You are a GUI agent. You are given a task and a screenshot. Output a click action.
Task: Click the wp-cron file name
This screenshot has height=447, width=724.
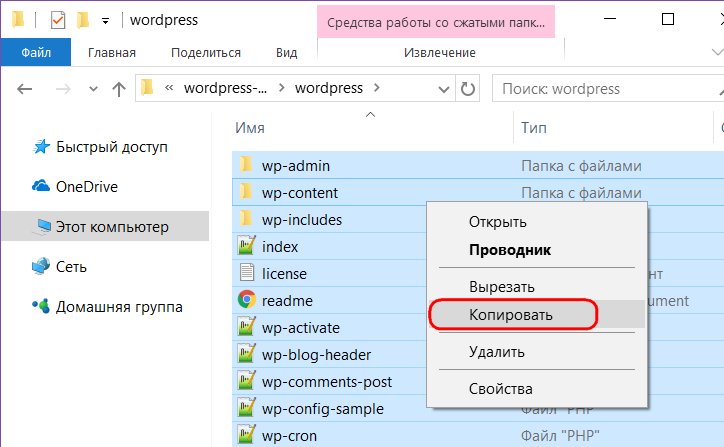pos(289,436)
